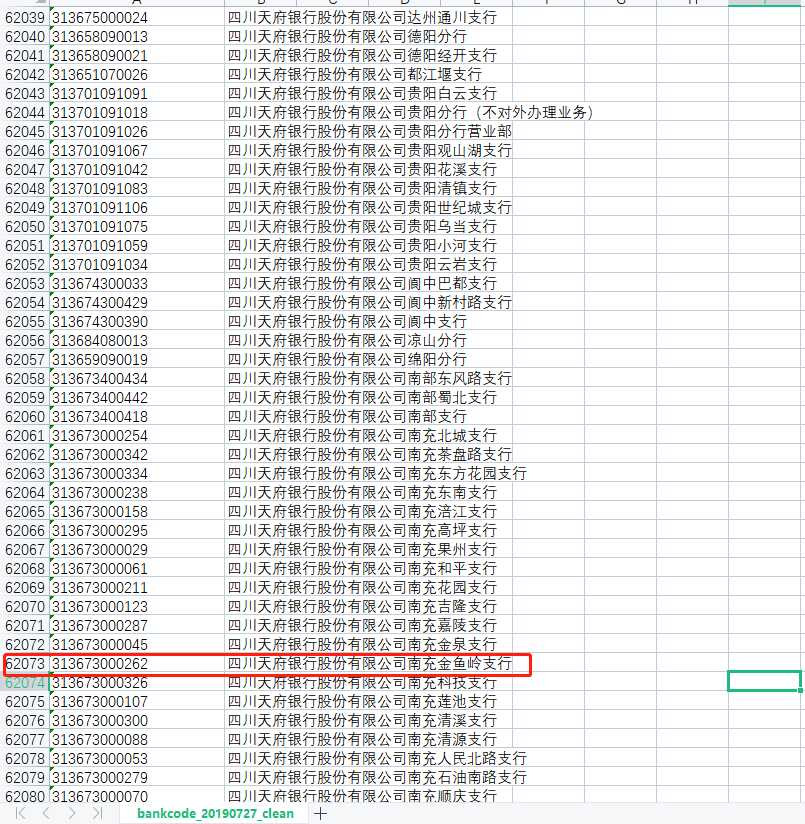Viewport: 805px width, 824px height.
Task: Click cell containing 313675000024
Action: tap(137, 18)
